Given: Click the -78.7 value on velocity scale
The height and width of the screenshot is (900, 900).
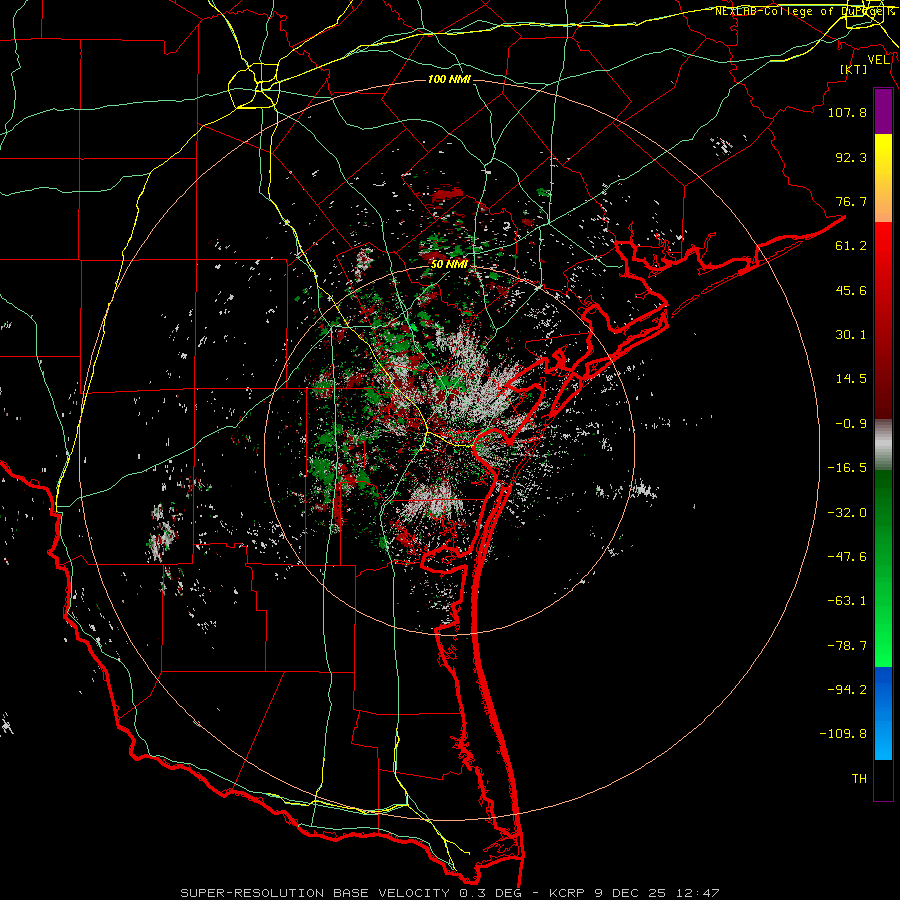Looking at the screenshot, I should (x=847, y=646).
